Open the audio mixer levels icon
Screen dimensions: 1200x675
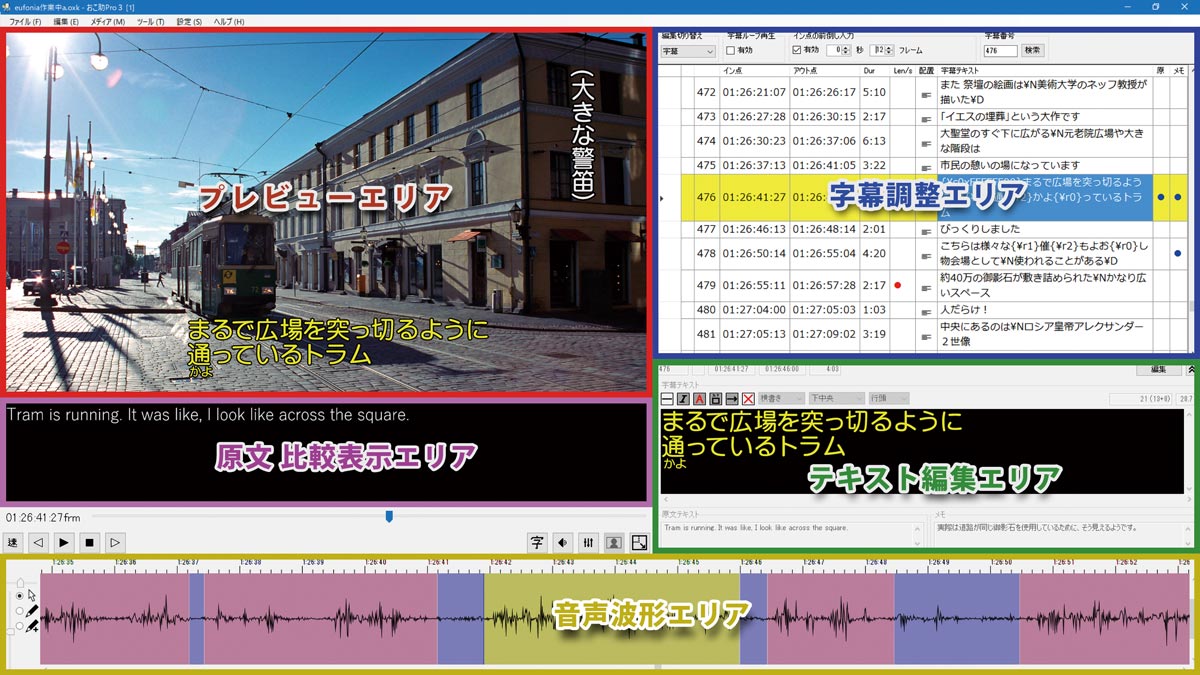click(x=588, y=542)
